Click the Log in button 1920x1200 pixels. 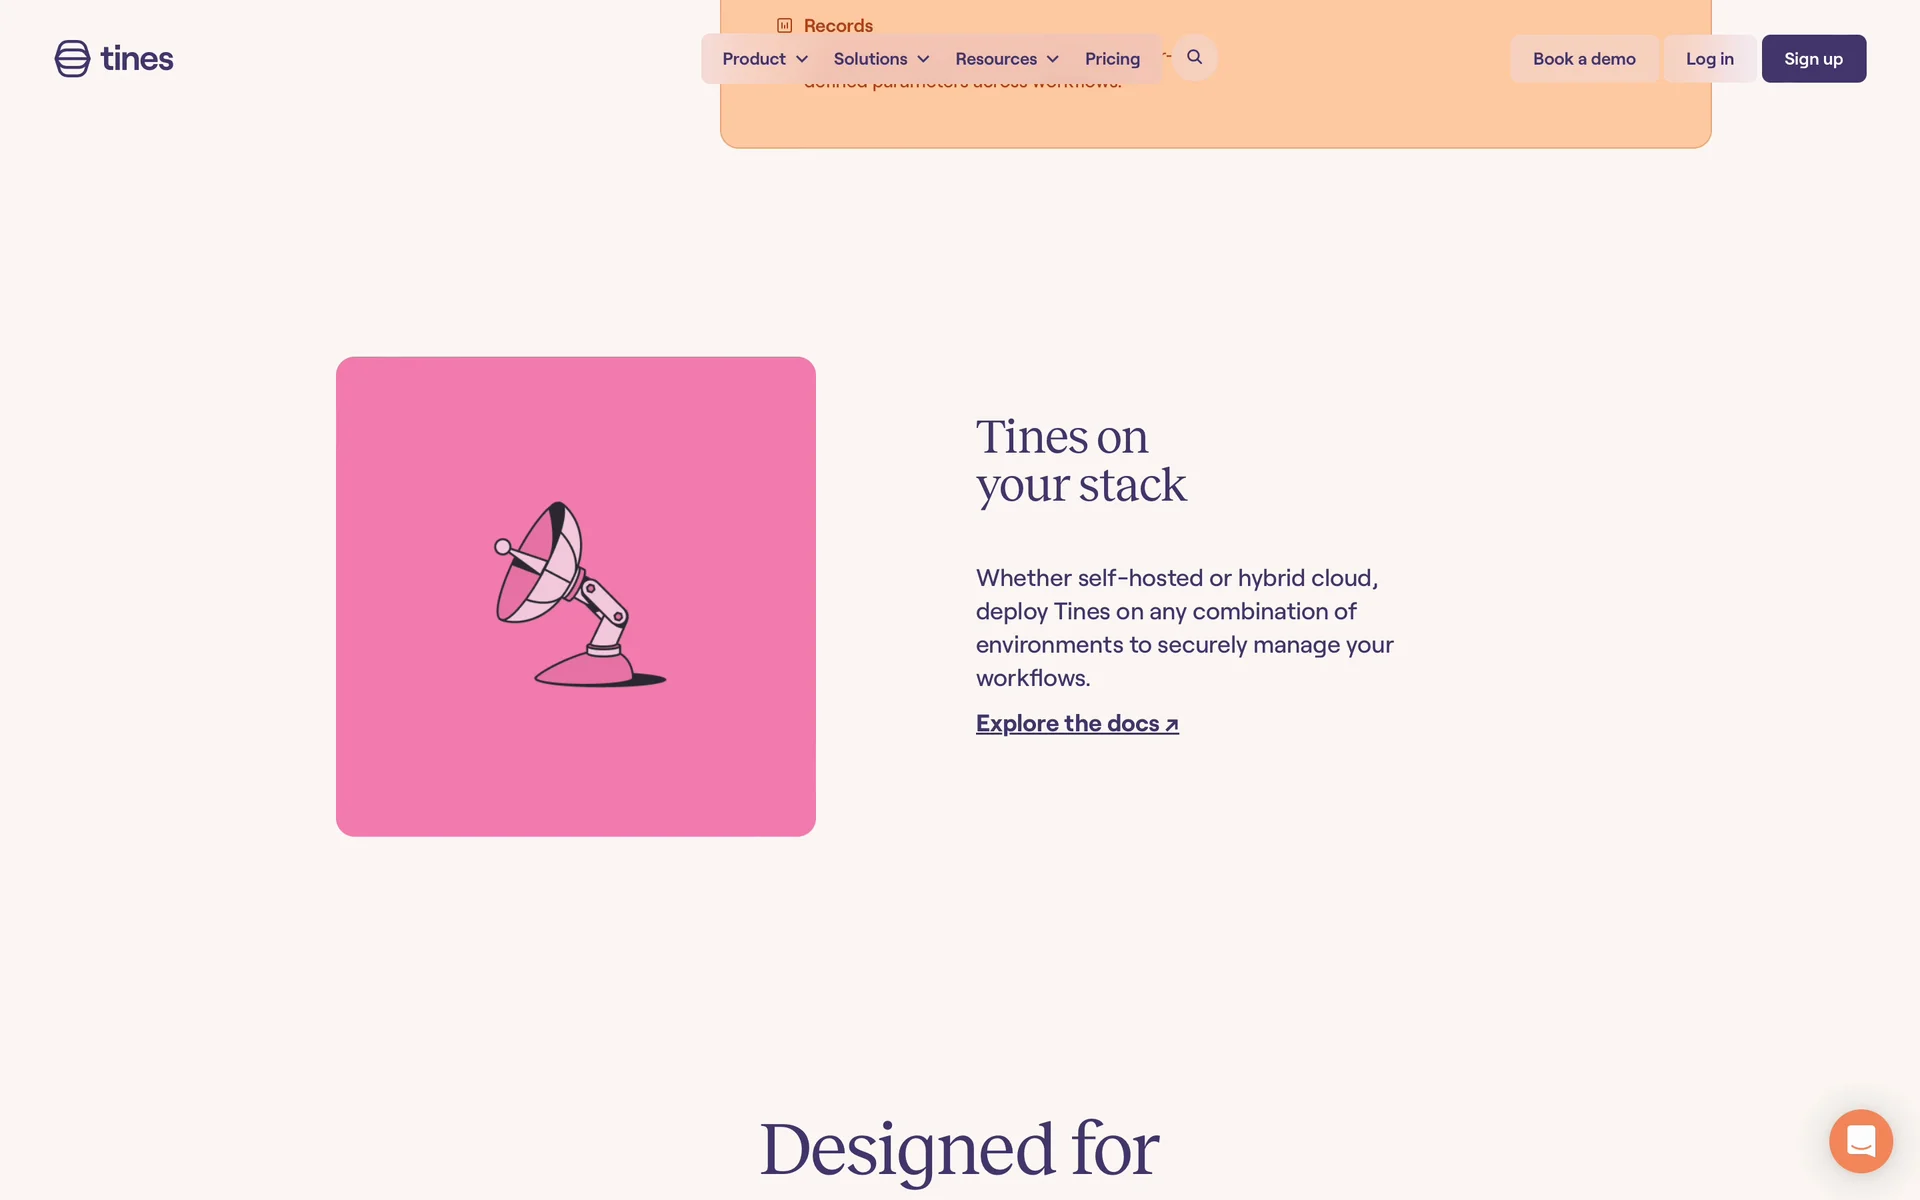tap(1710, 59)
